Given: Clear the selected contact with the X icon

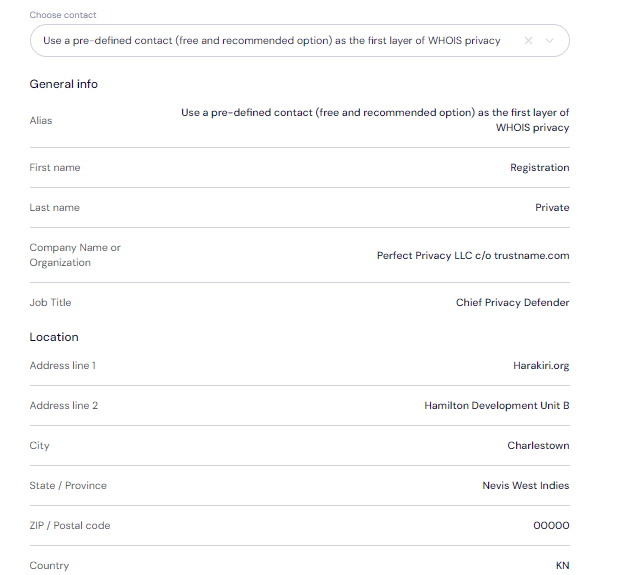Looking at the screenshot, I should point(528,41).
